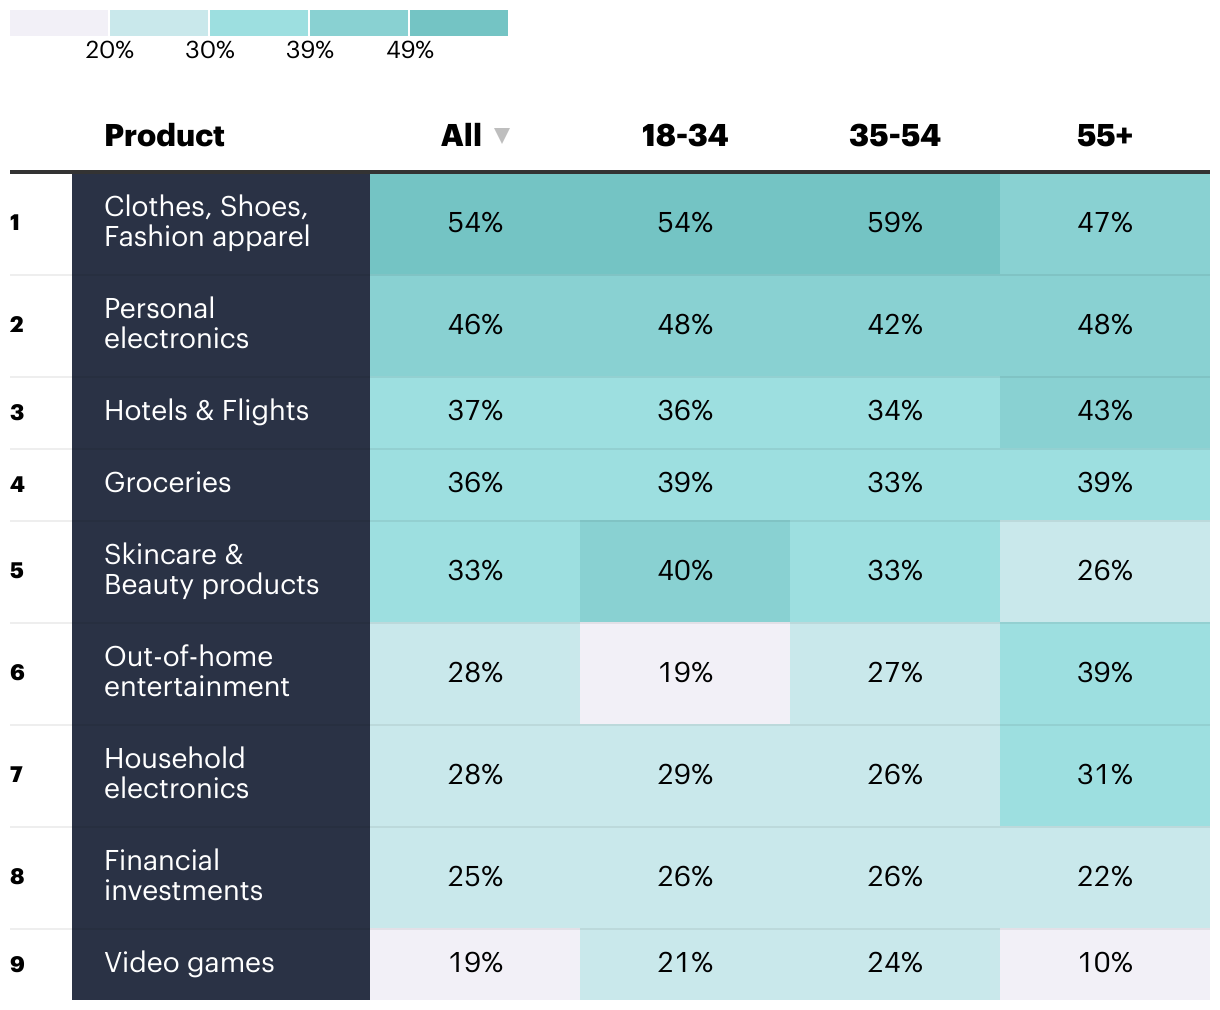Click the darkest teal legend swatch
1220x1010 pixels.
click(x=459, y=23)
